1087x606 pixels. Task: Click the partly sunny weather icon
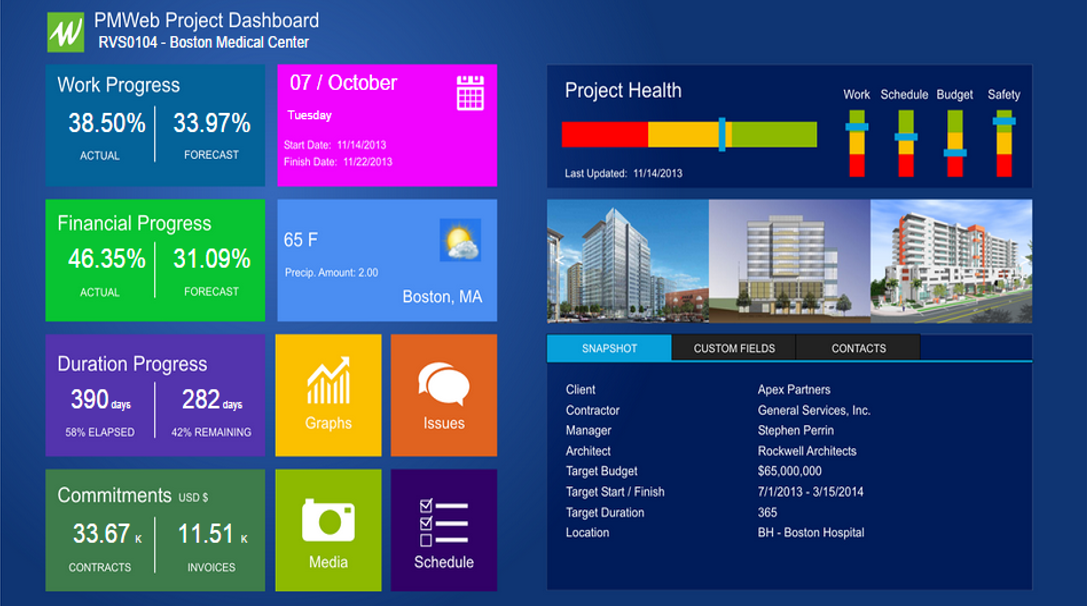coord(460,240)
